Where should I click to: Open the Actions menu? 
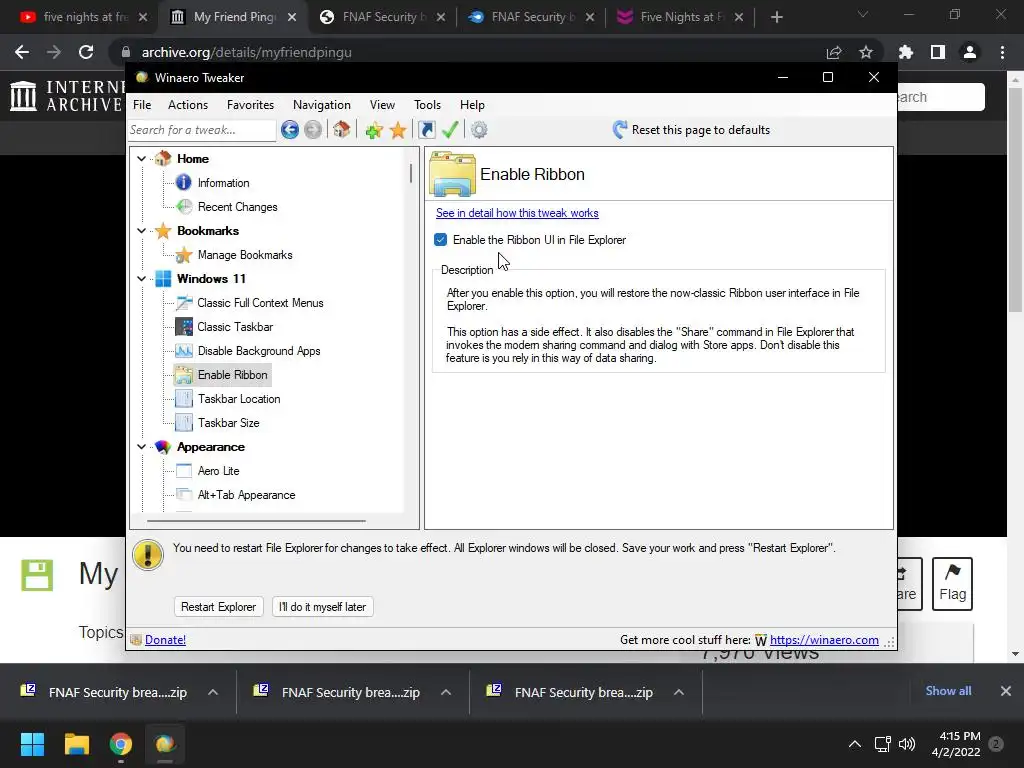187,104
